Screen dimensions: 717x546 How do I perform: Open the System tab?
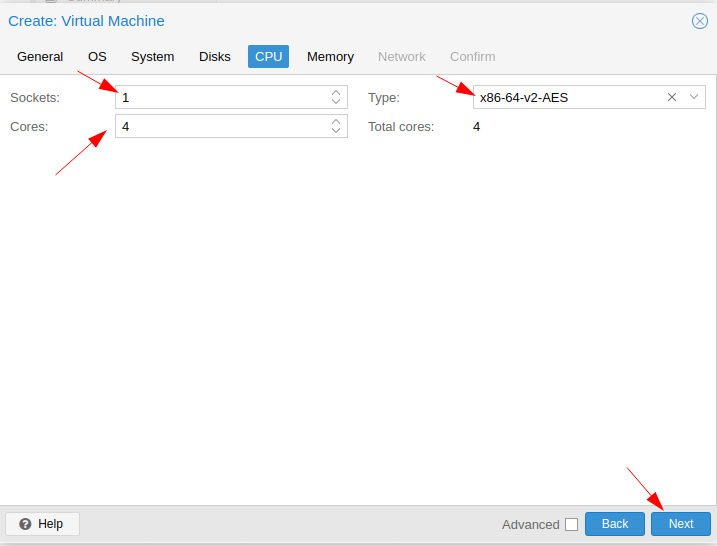tap(152, 57)
